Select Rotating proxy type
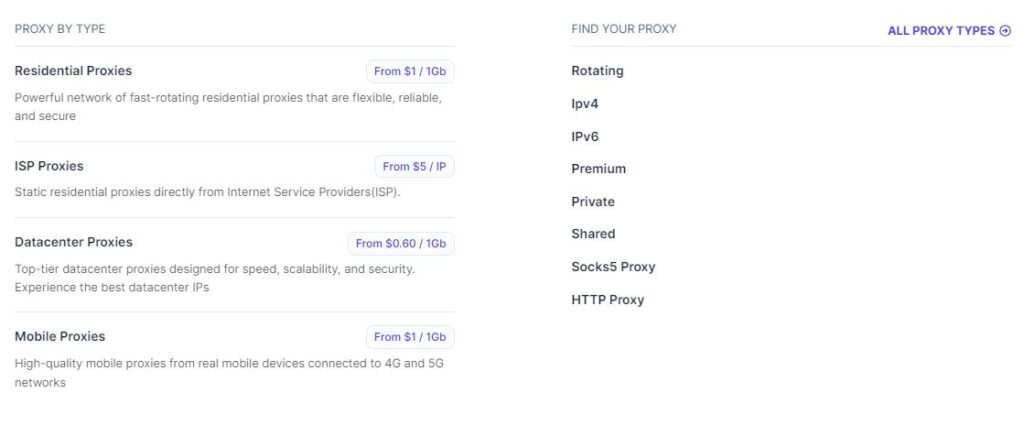The height and width of the screenshot is (426, 1024). click(x=598, y=71)
